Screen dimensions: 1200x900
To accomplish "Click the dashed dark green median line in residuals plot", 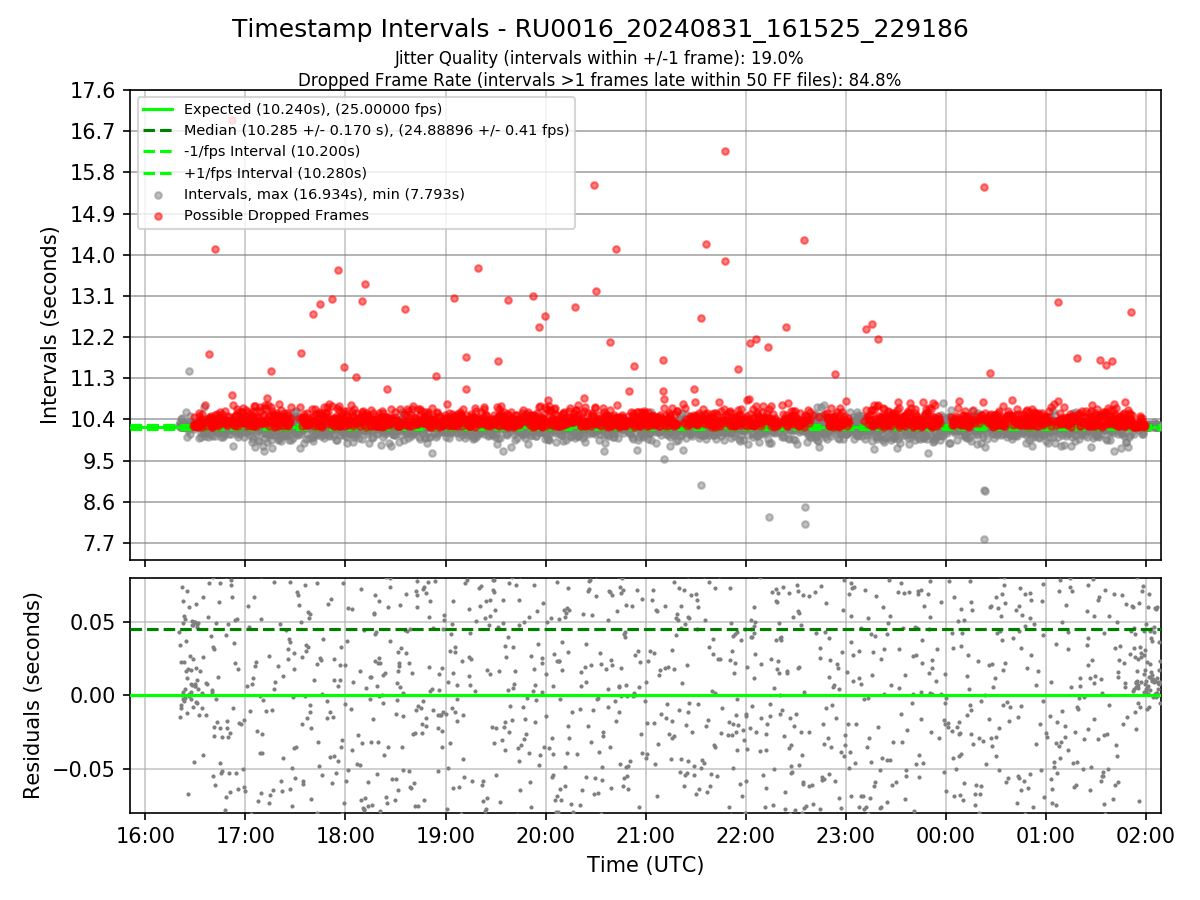I will pos(645,629).
